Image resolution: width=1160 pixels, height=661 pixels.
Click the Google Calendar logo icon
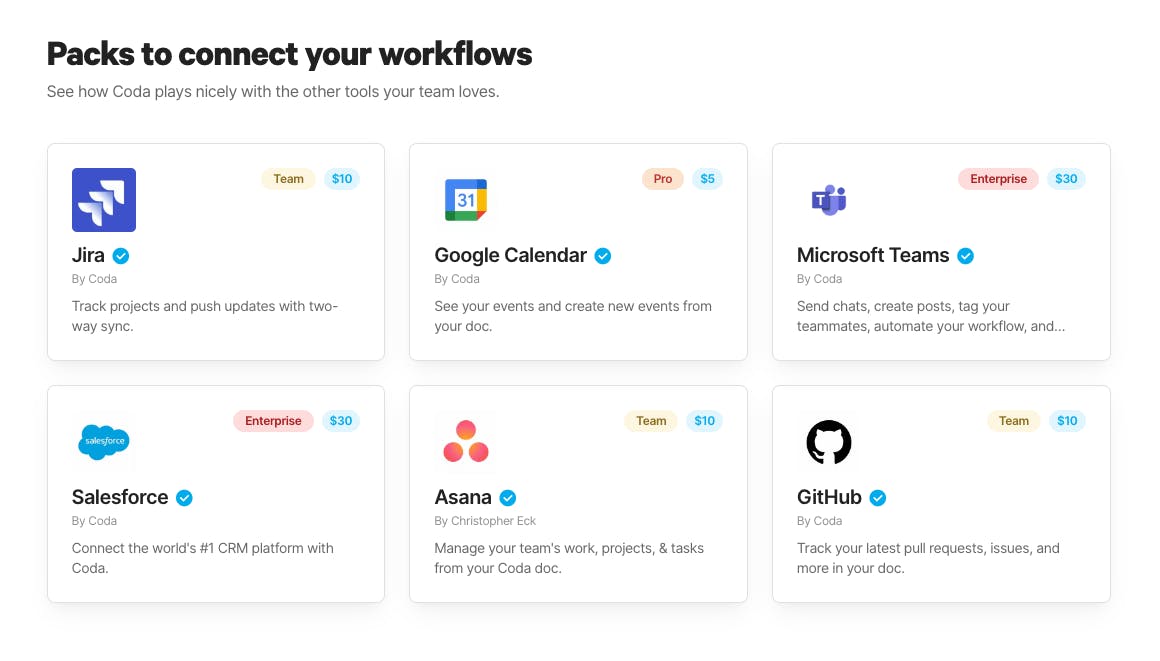coord(466,200)
